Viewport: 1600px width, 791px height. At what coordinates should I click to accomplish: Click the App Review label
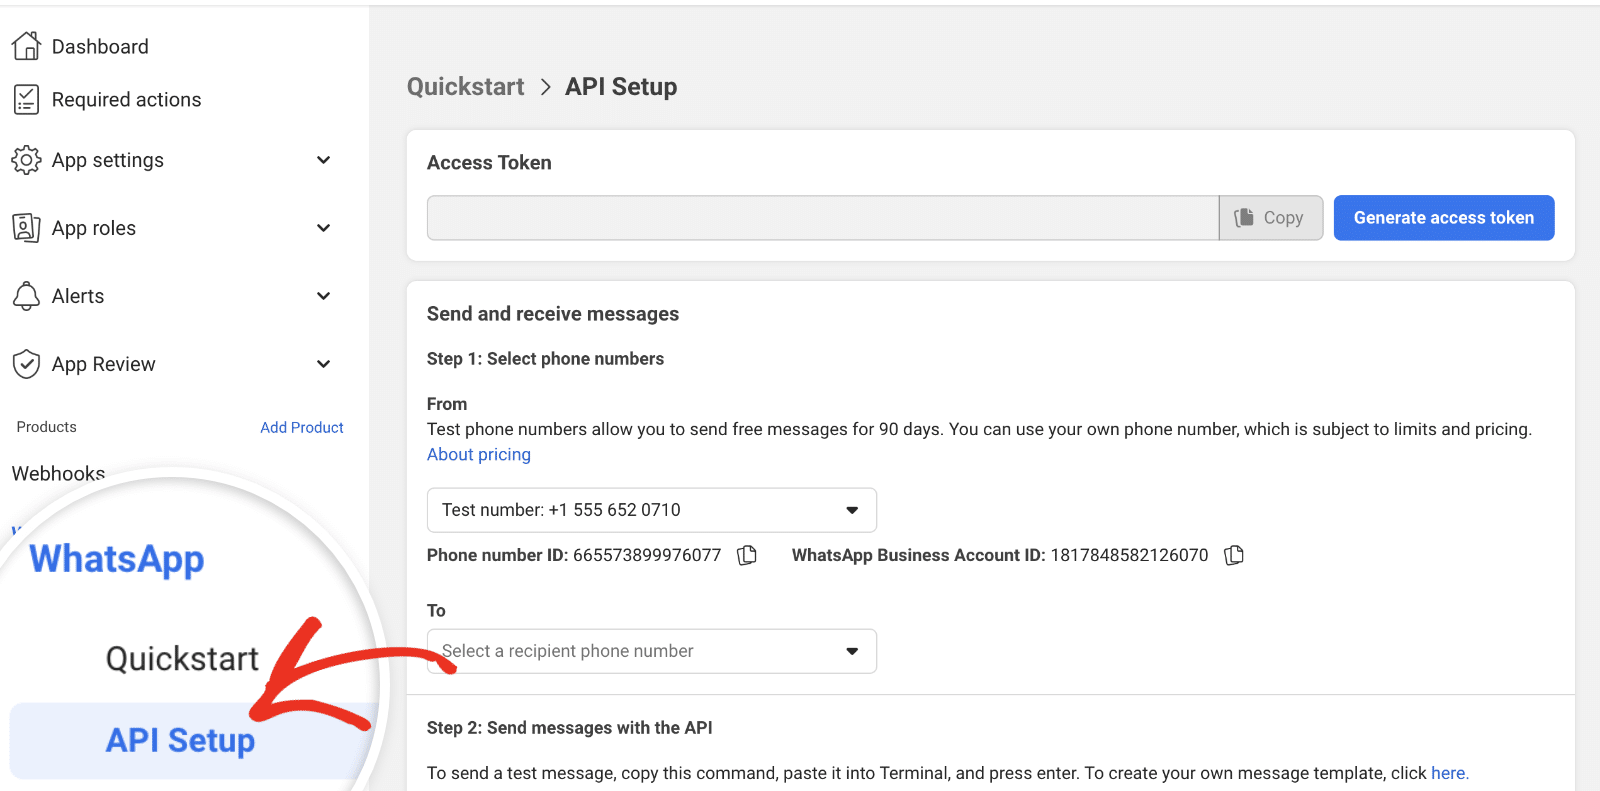pos(104,364)
